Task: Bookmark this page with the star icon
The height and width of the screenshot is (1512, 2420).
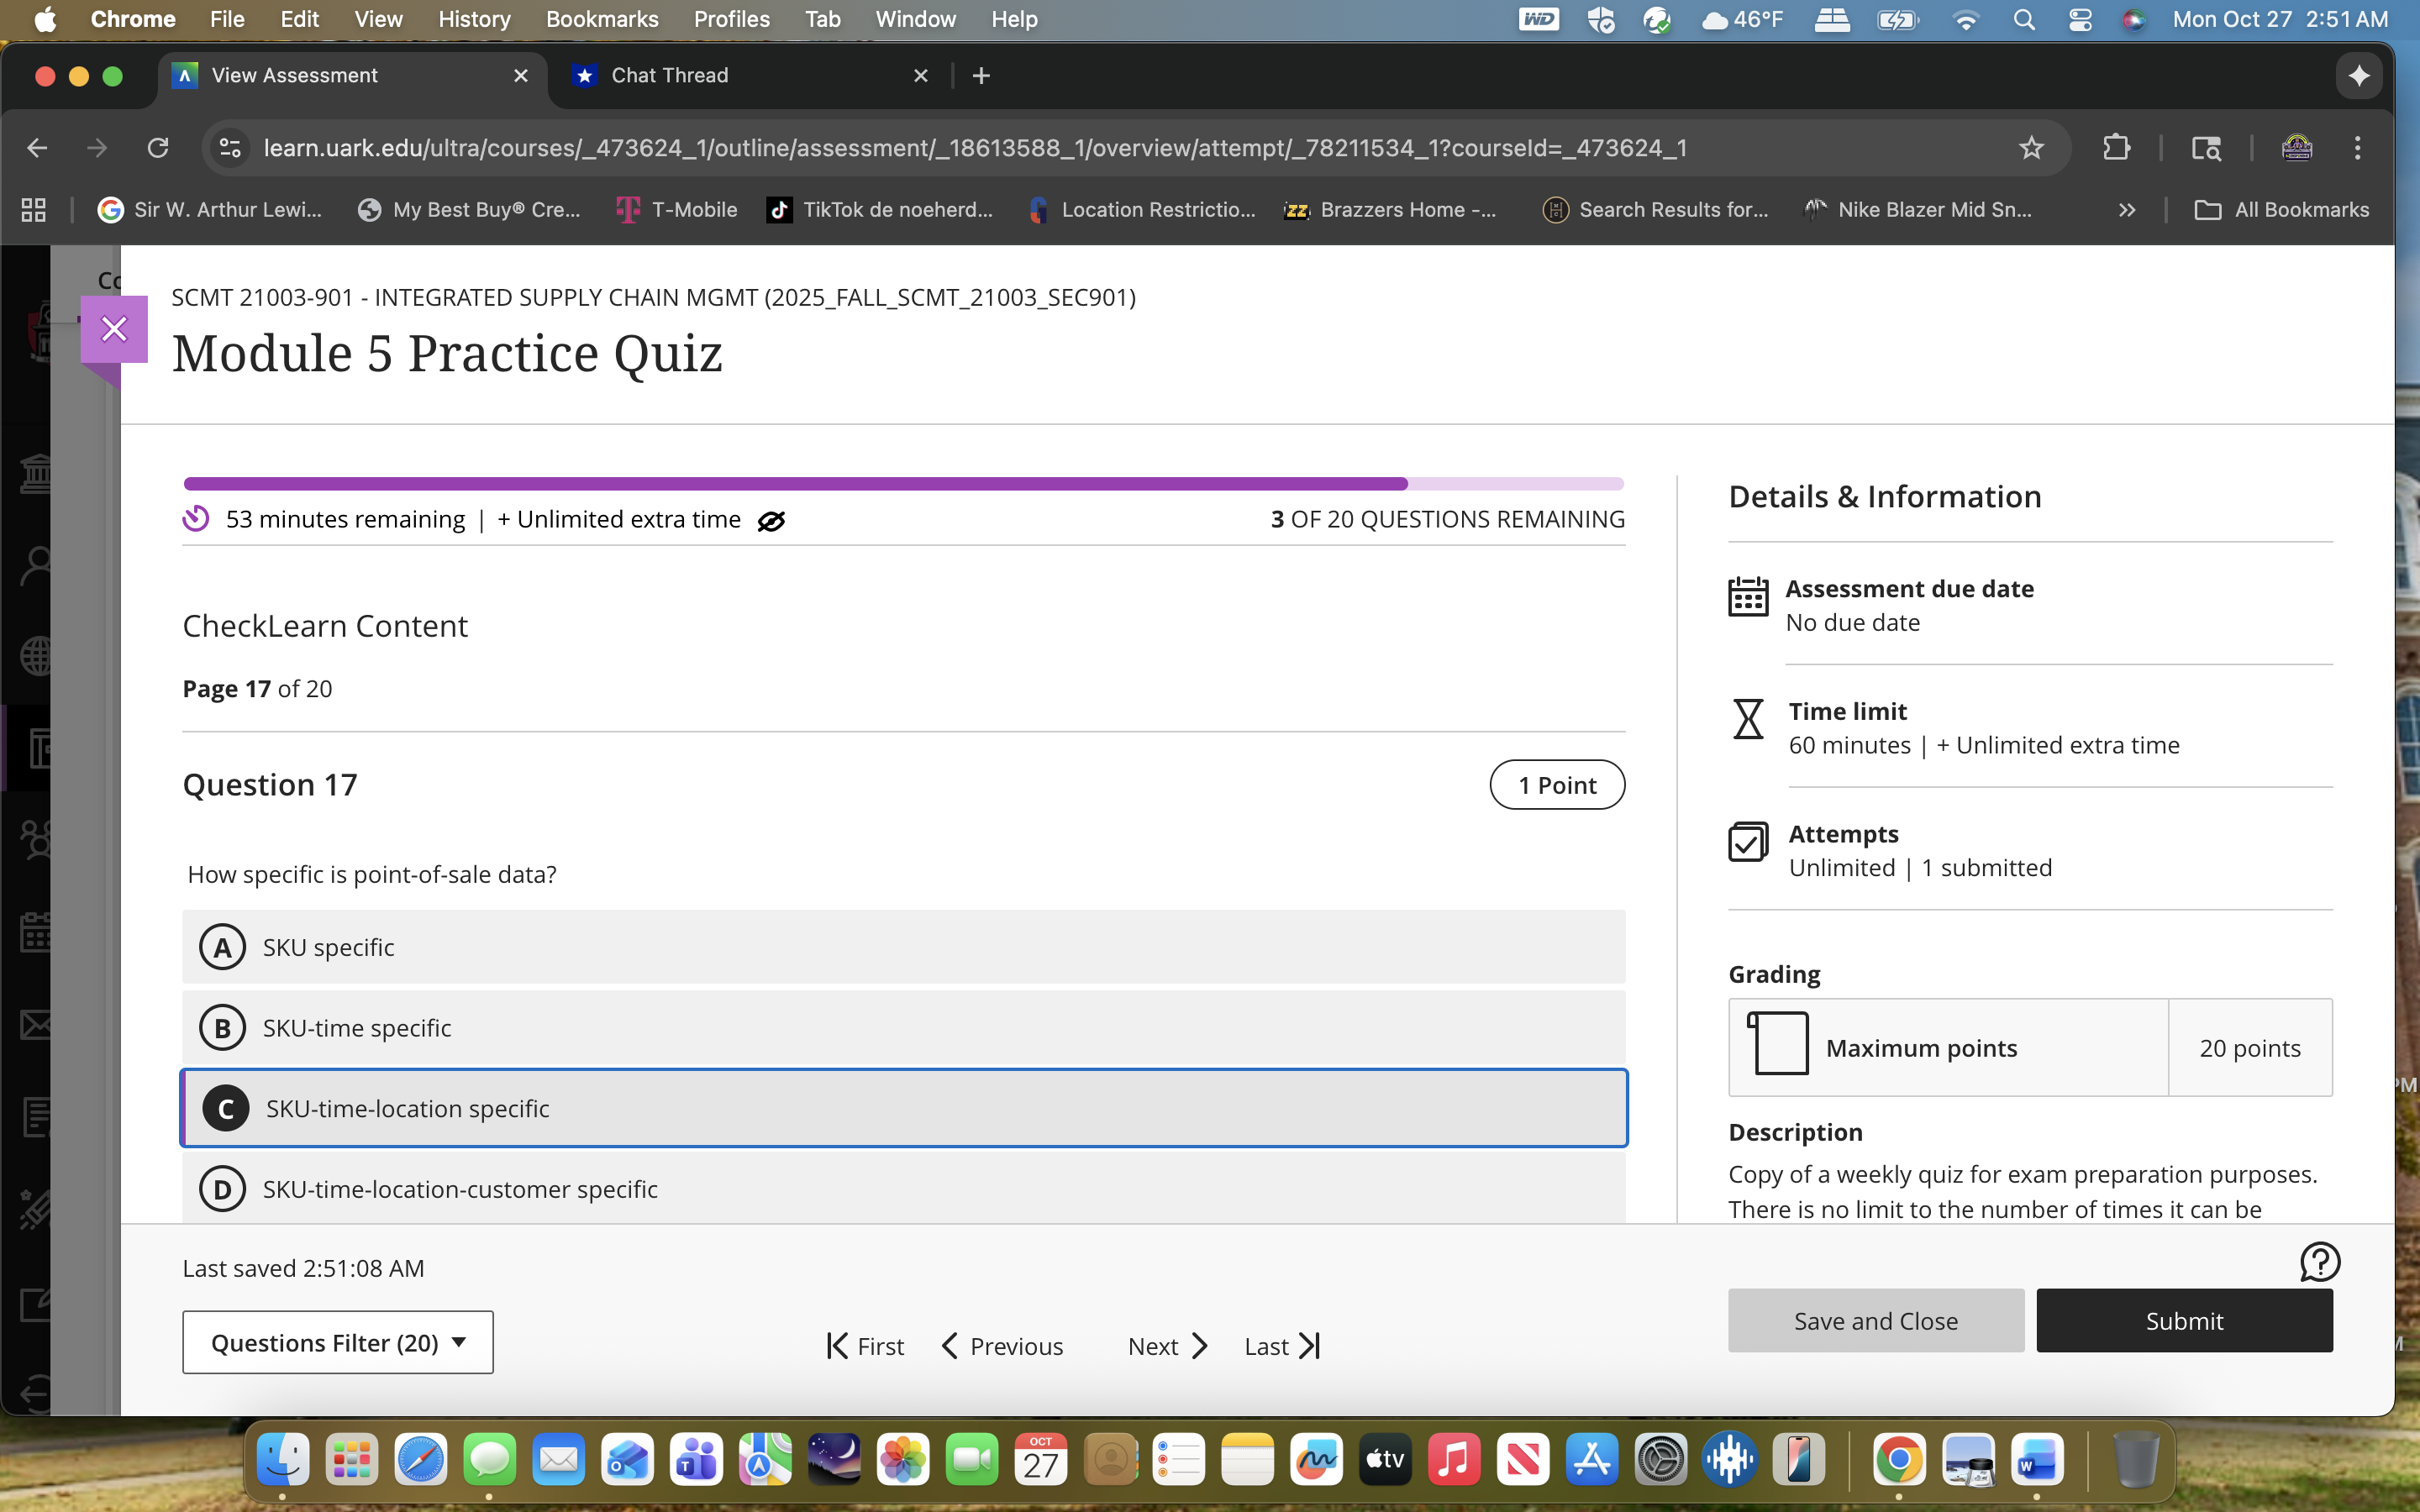Action: pyautogui.click(x=2031, y=148)
